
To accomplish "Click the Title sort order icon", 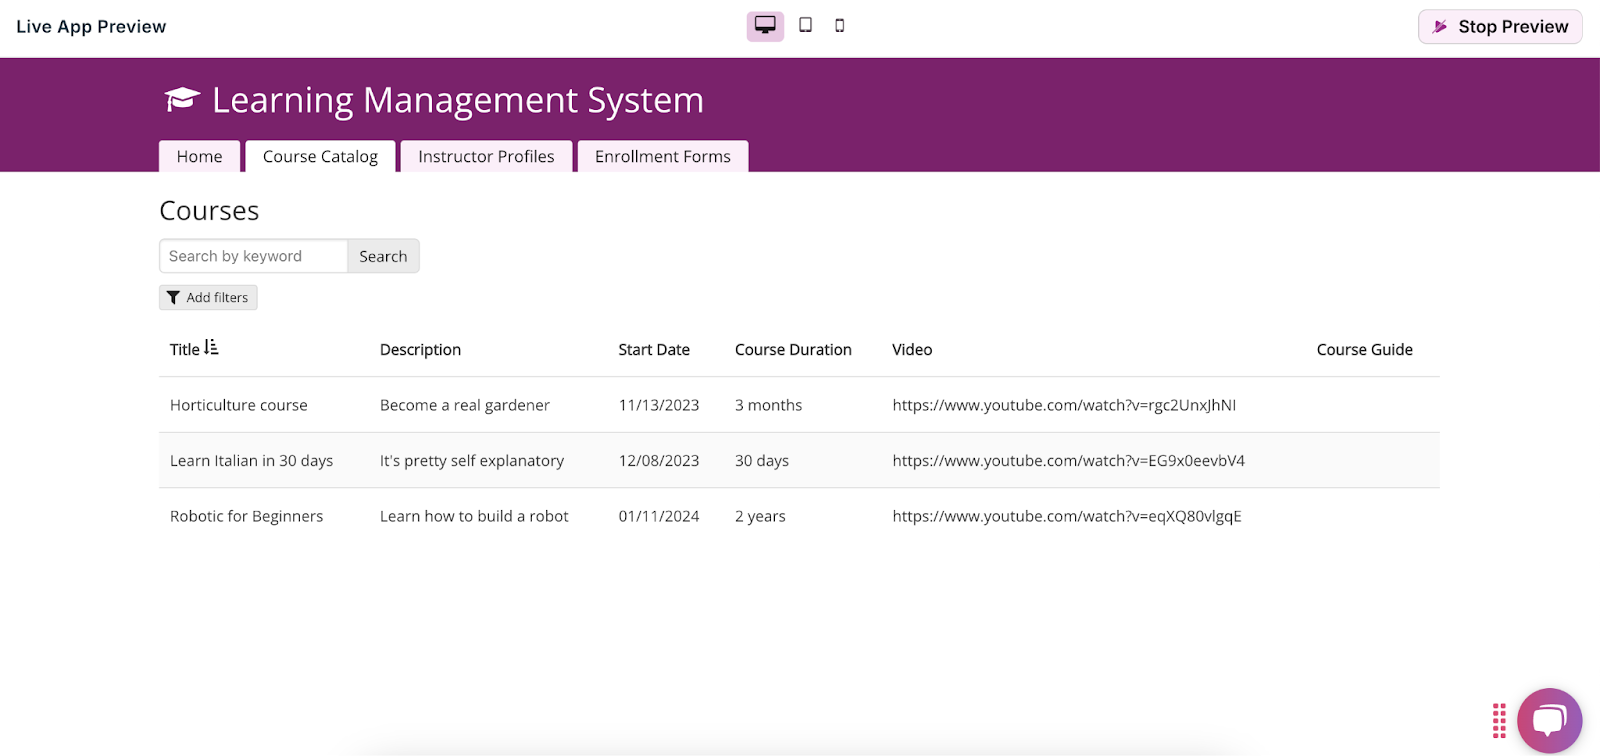I will (x=211, y=348).
